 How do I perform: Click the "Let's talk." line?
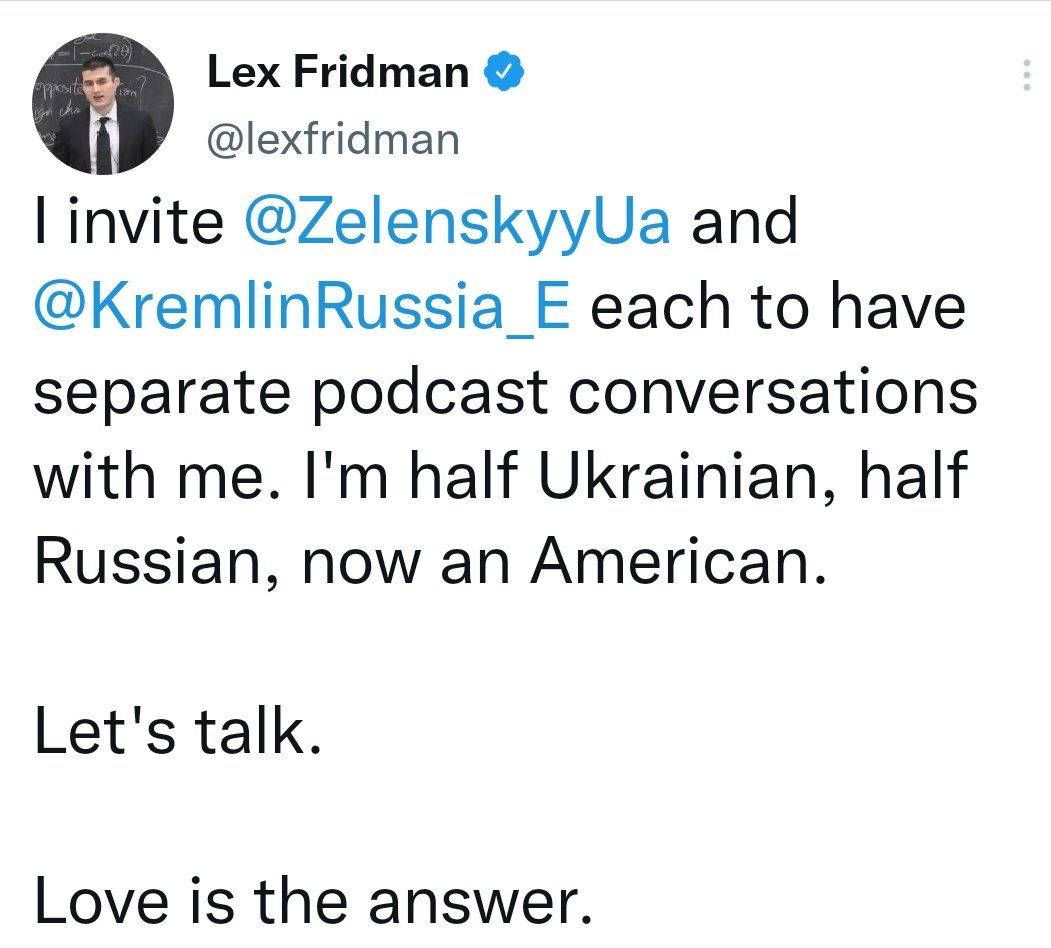[178, 733]
